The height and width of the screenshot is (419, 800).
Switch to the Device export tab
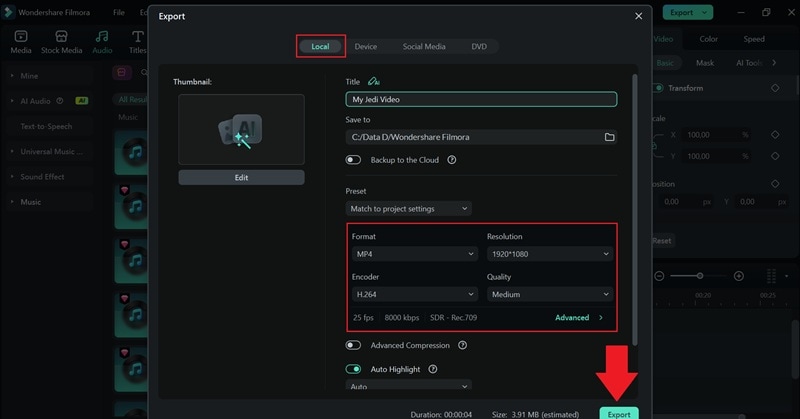(365, 46)
